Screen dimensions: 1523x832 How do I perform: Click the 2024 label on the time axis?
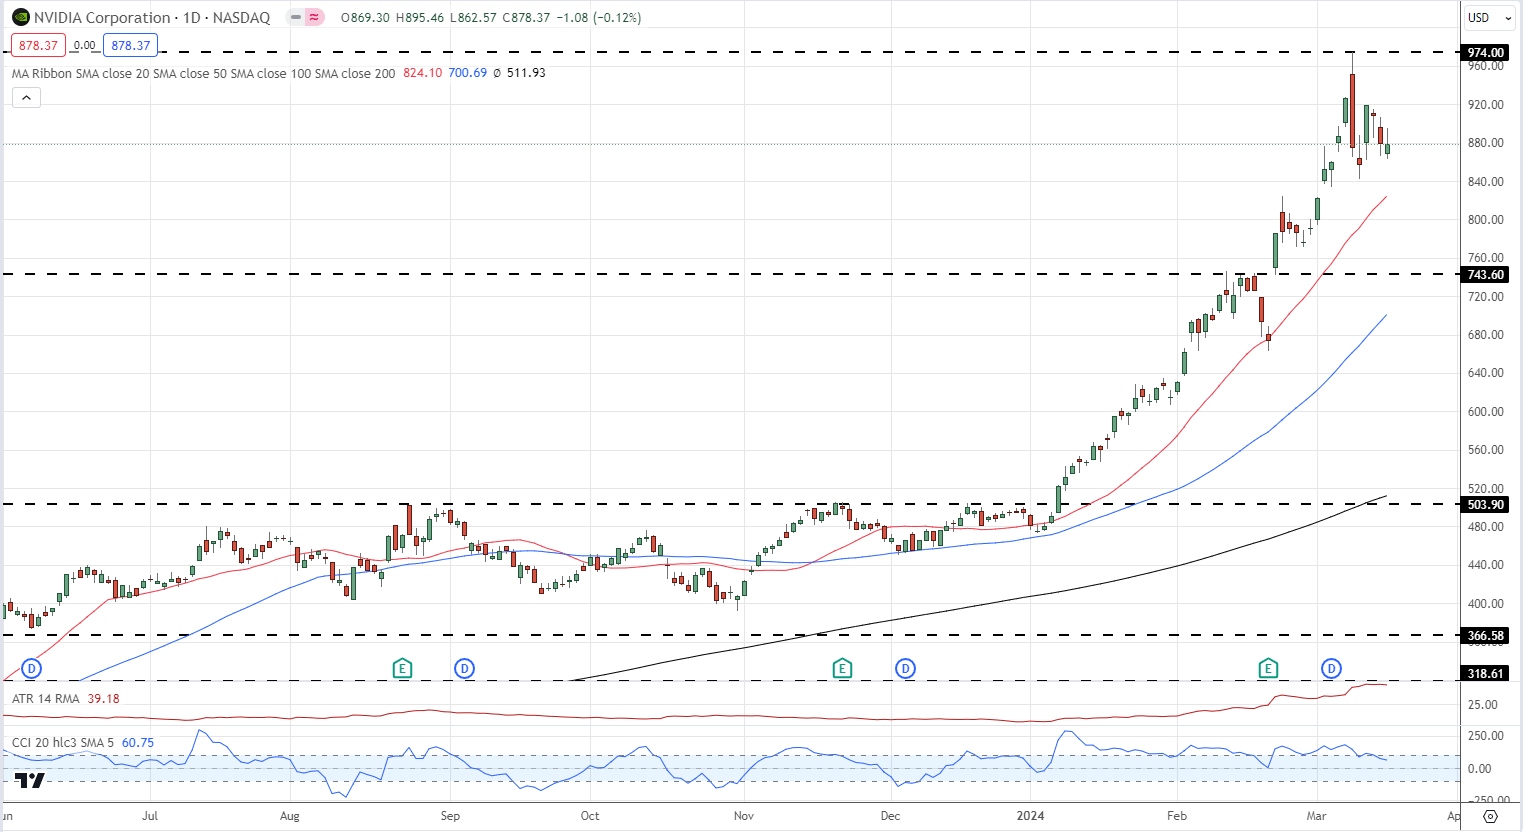point(1030,816)
